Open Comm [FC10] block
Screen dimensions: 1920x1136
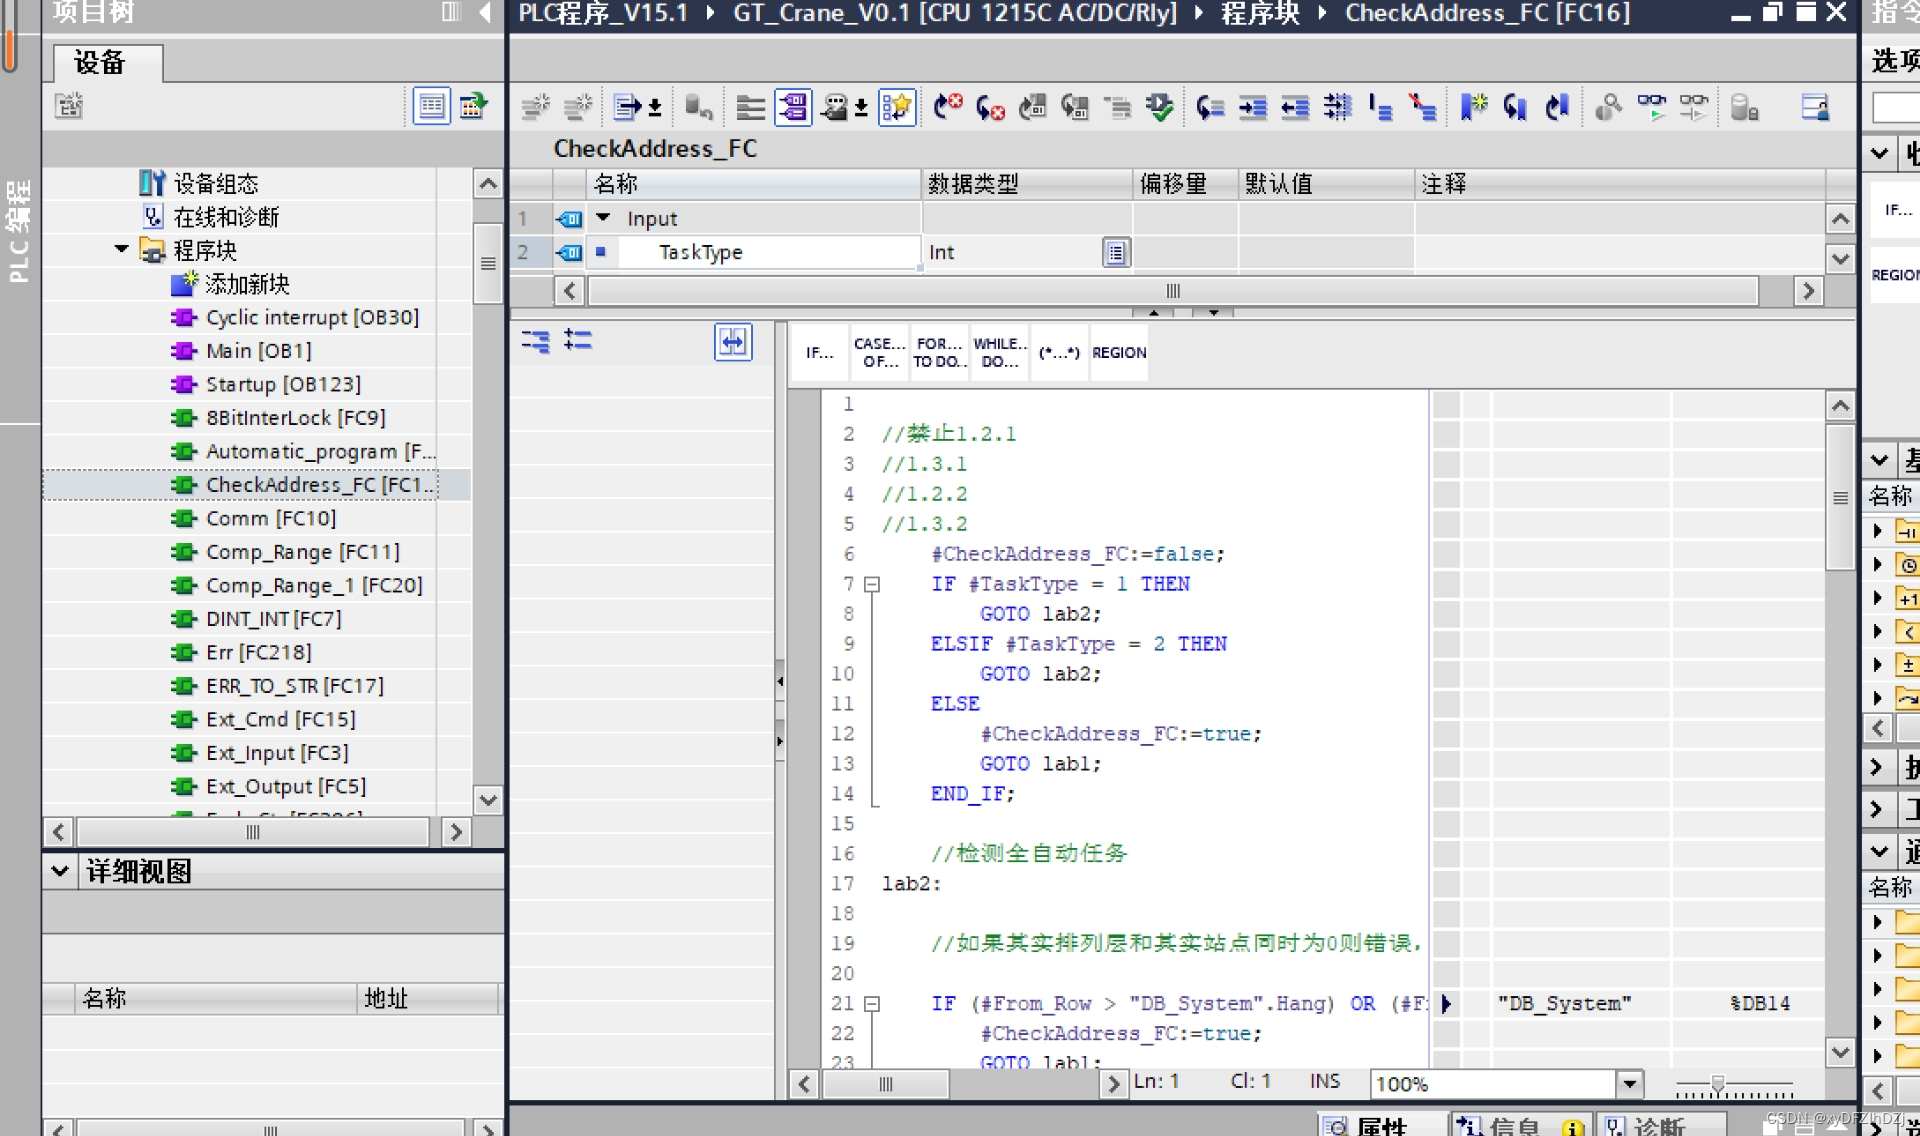[270, 518]
